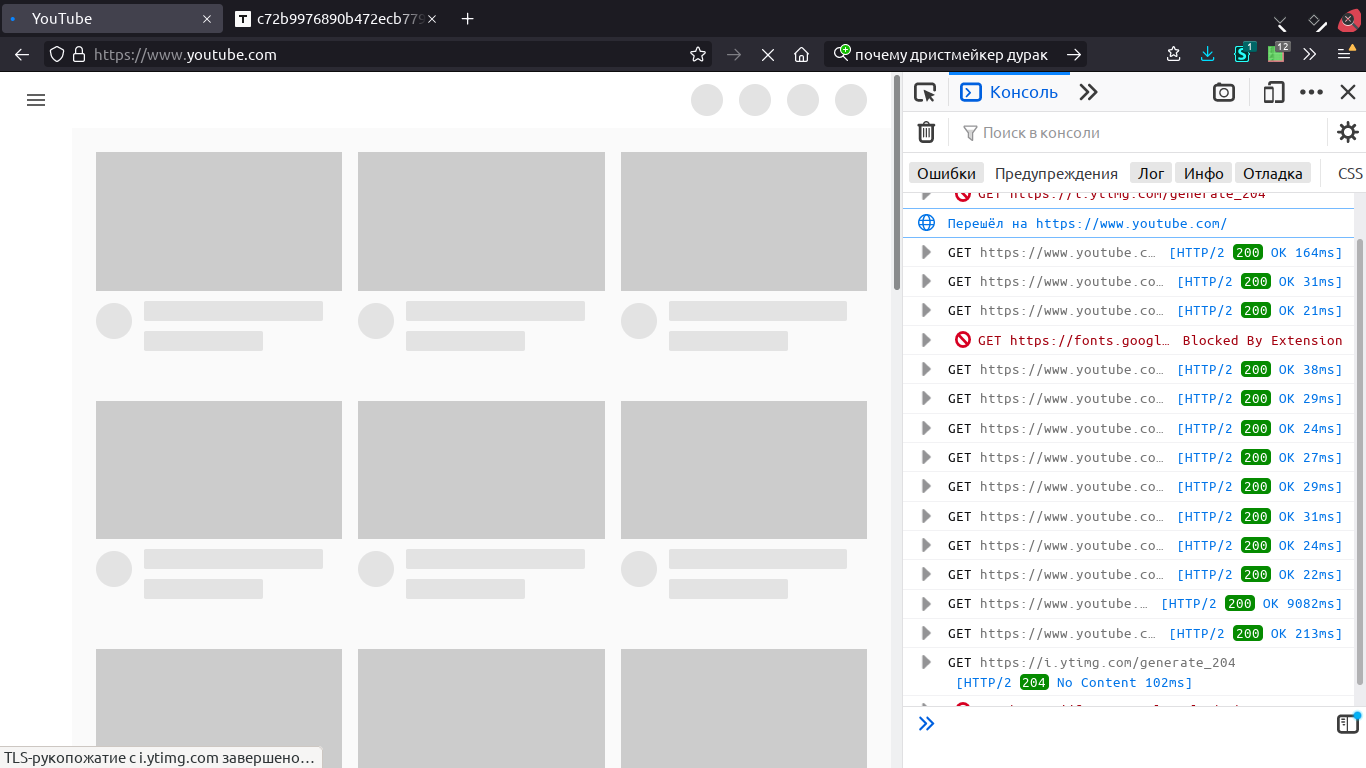Click console output scrollbar
The width and height of the screenshot is (1366, 768).
click(x=1360, y=460)
